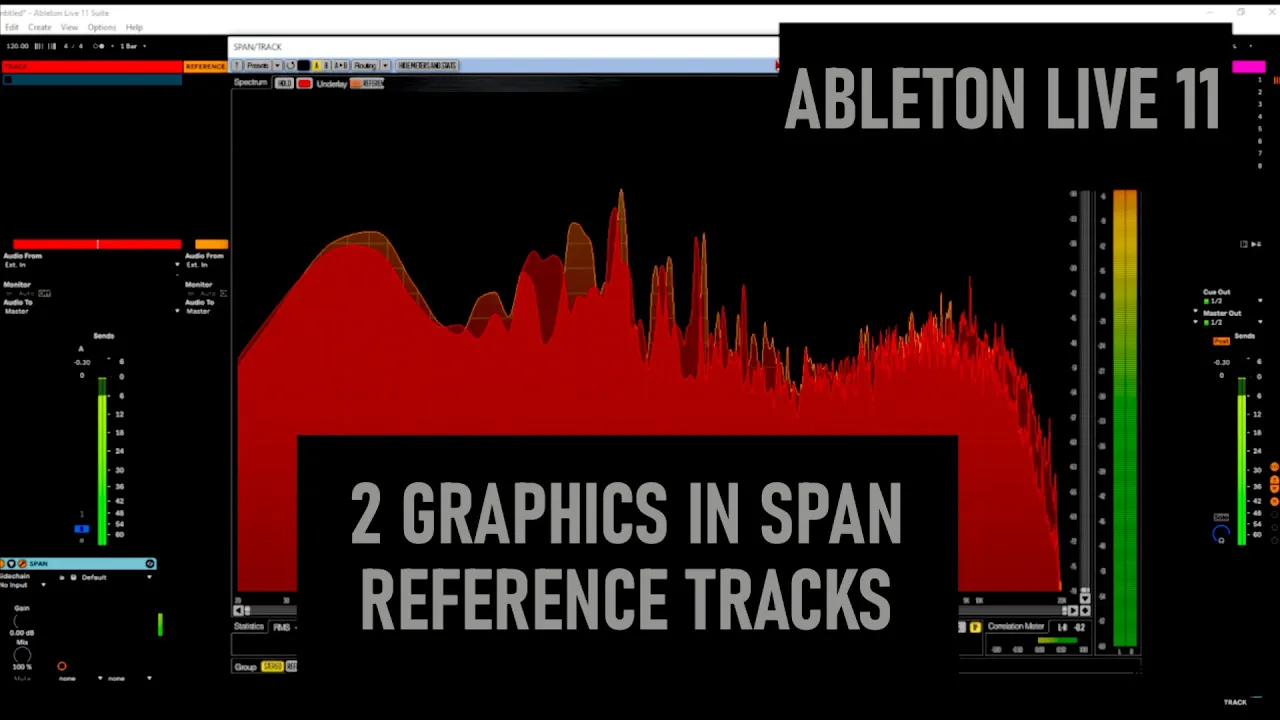Image resolution: width=1280 pixels, height=720 pixels.
Task: Click the SPAN help question mark button
Action: coord(238,65)
